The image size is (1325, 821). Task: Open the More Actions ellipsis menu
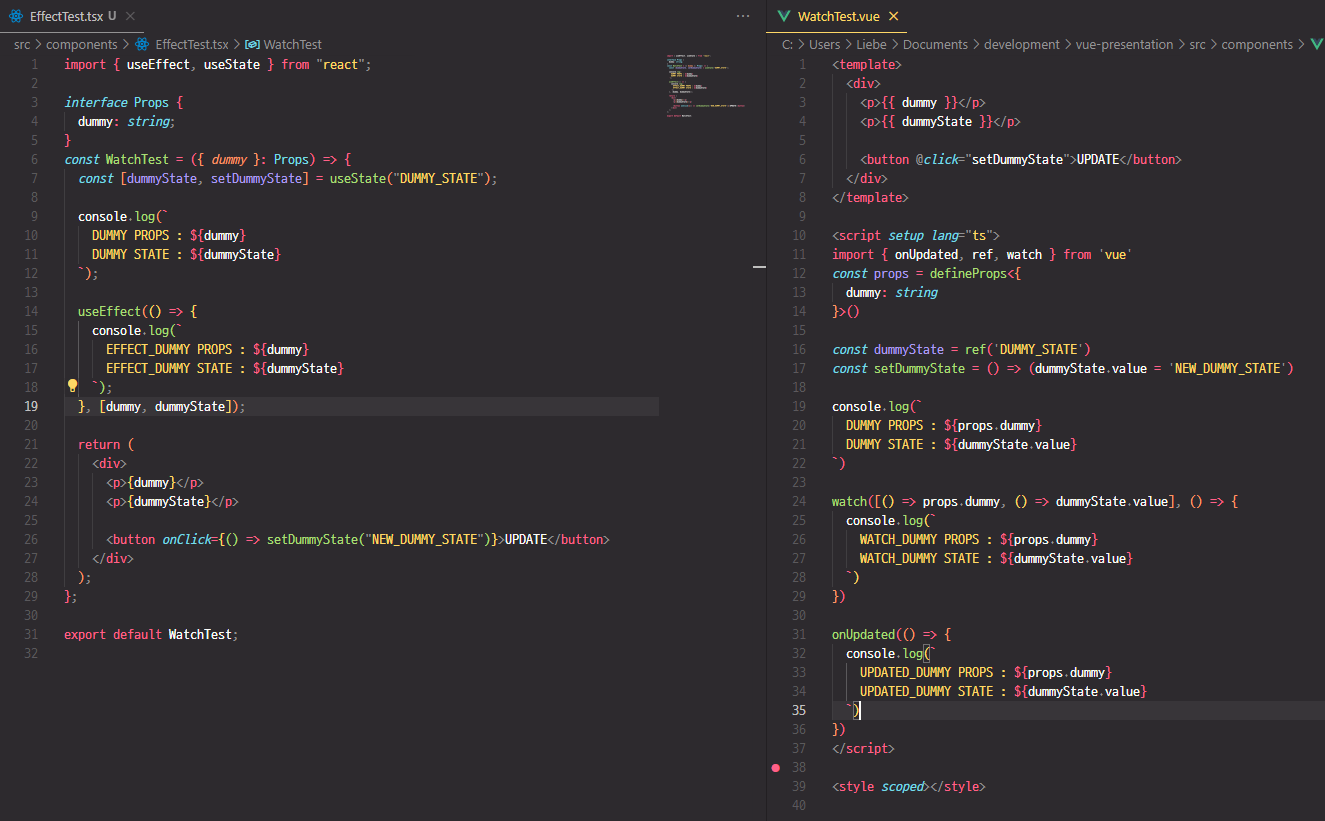[742, 17]
